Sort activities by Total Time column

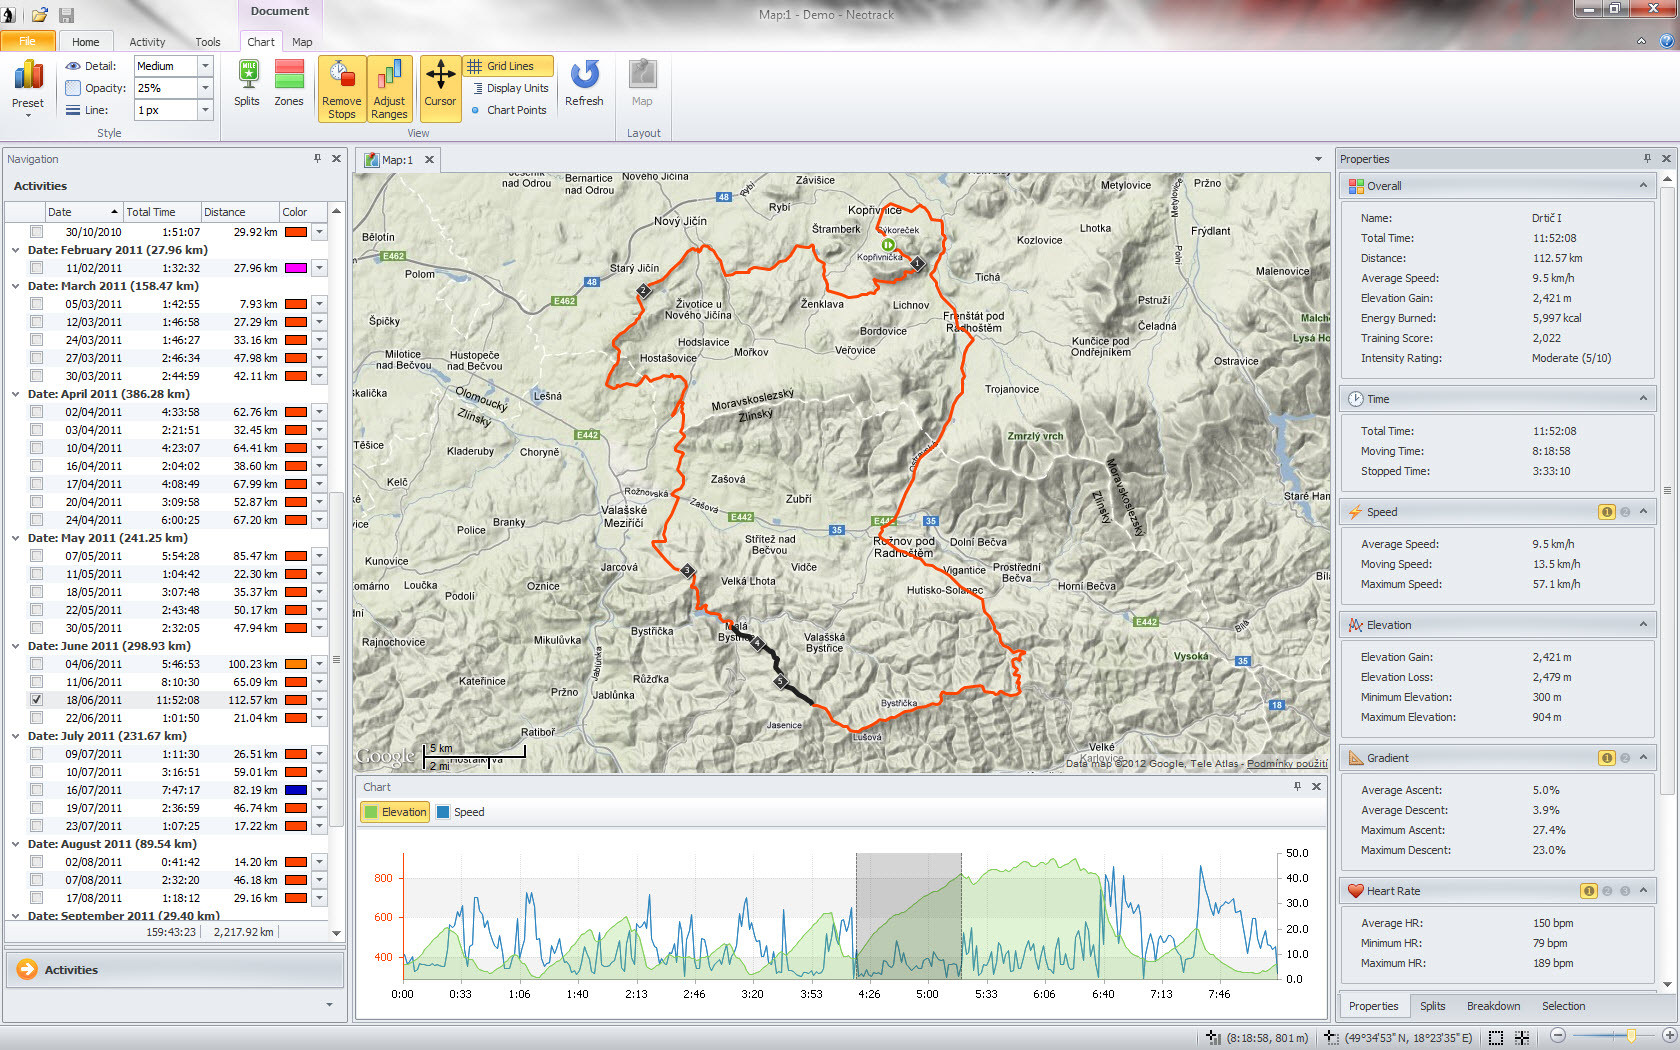point(161,212)
